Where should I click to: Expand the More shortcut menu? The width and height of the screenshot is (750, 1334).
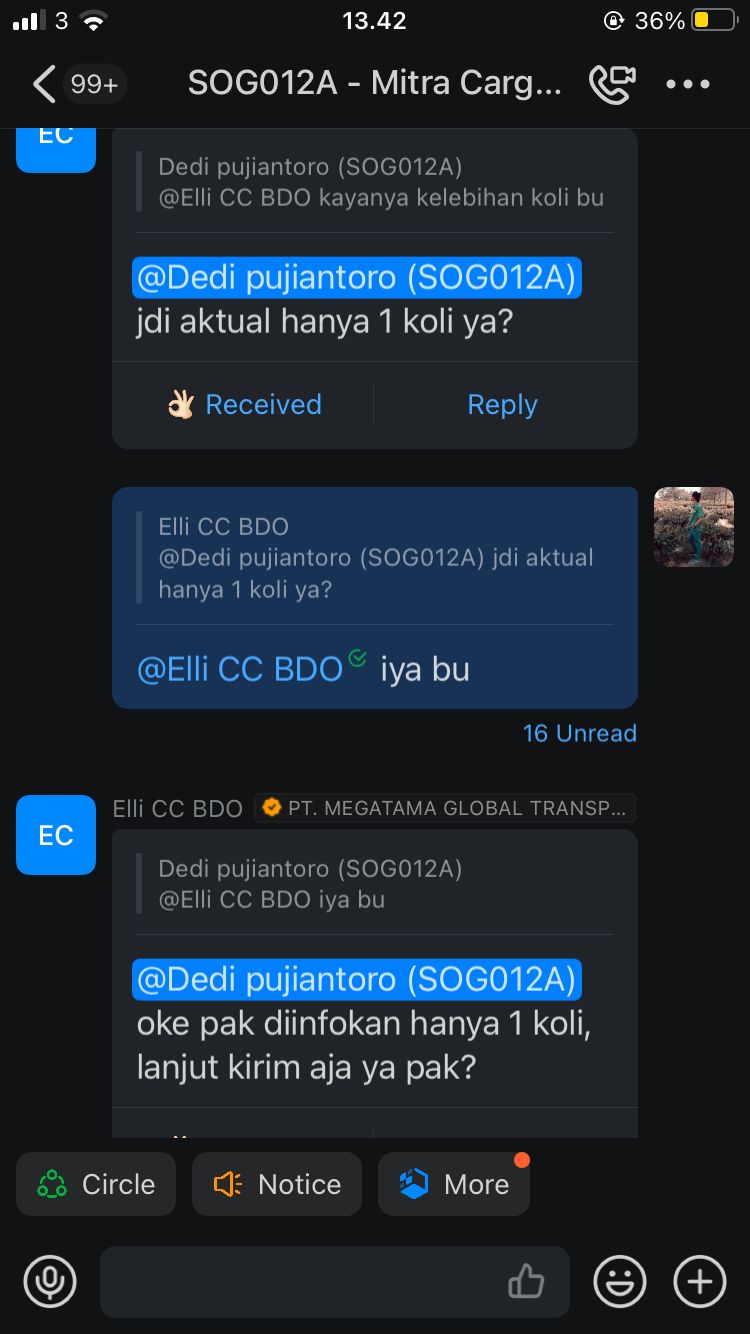coord(454,1184)
